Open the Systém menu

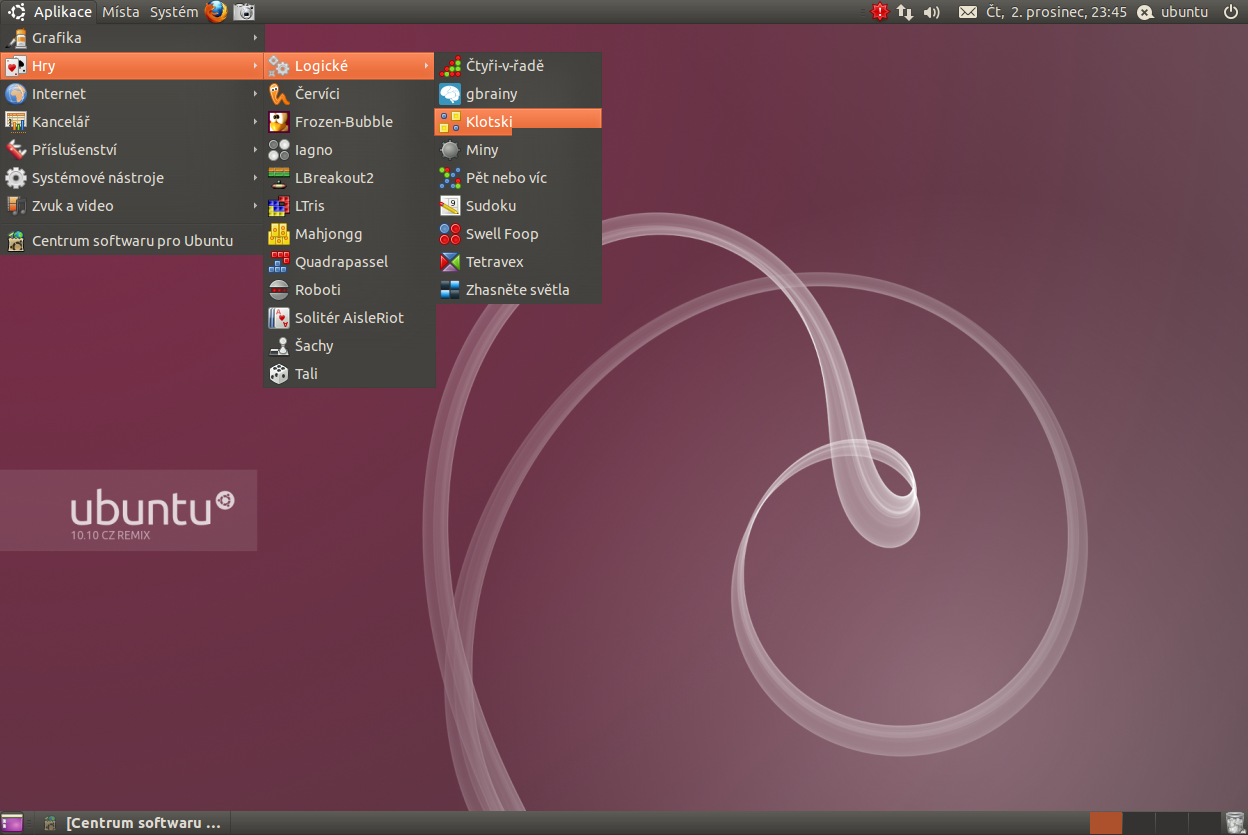[174, 12]
